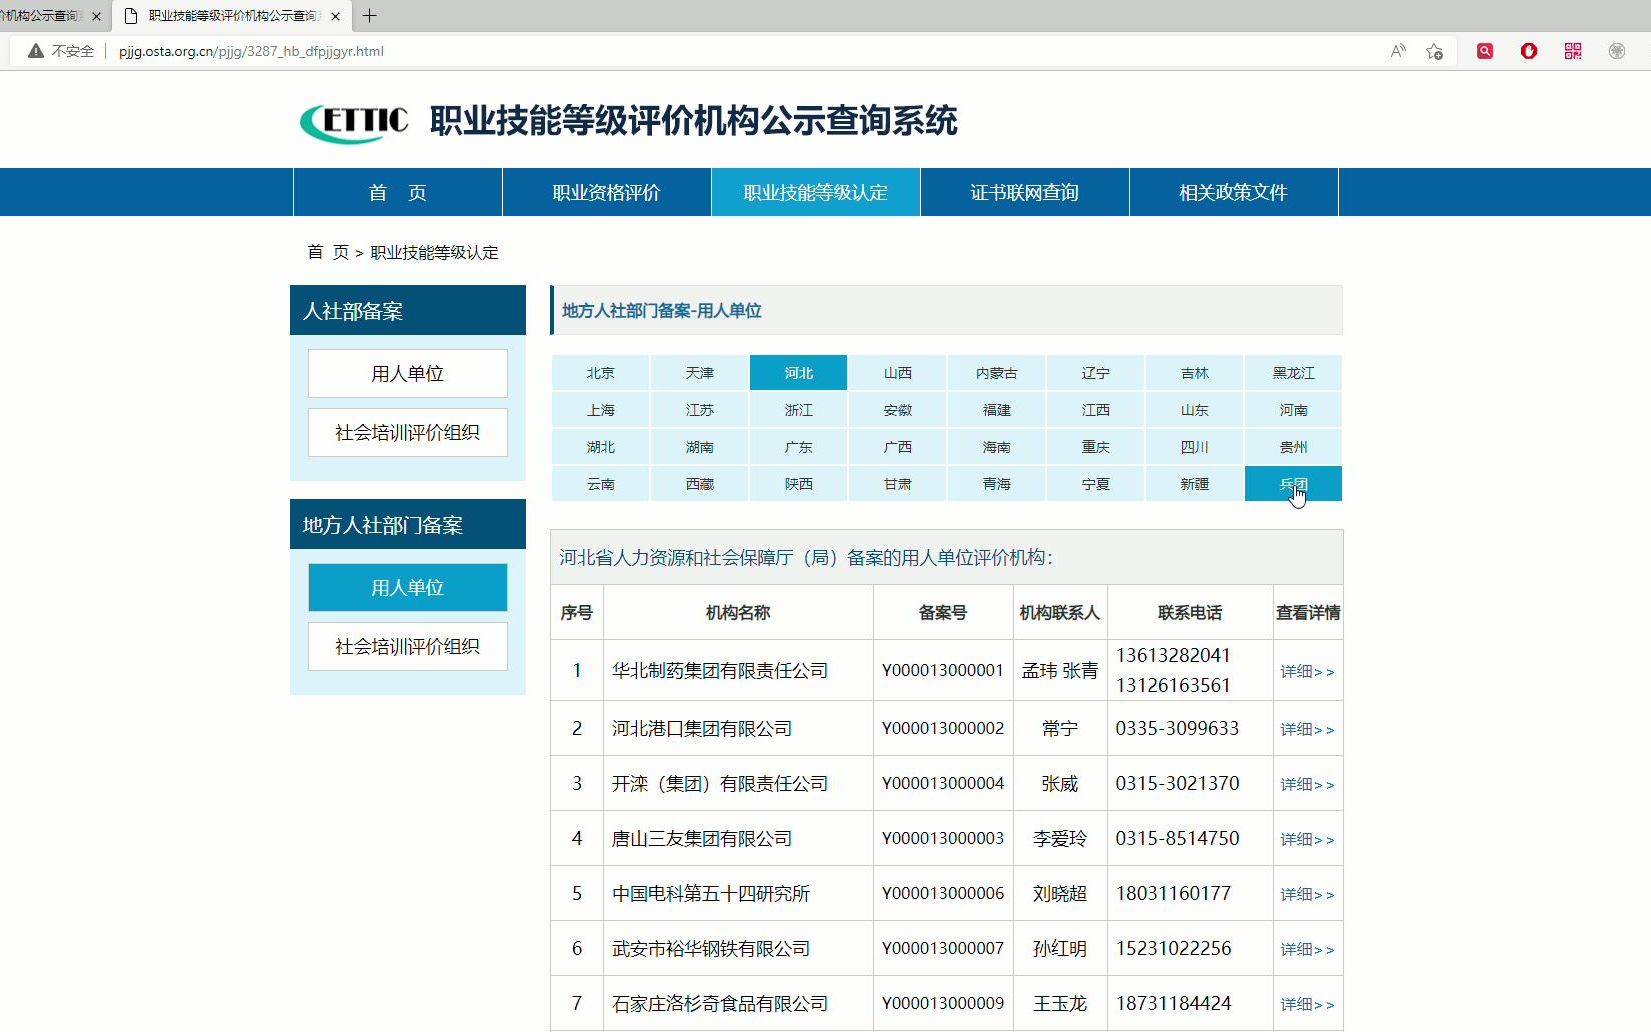View details for 河北港口集团有限公司
1651x1032 pixels.
[1307, 729]
